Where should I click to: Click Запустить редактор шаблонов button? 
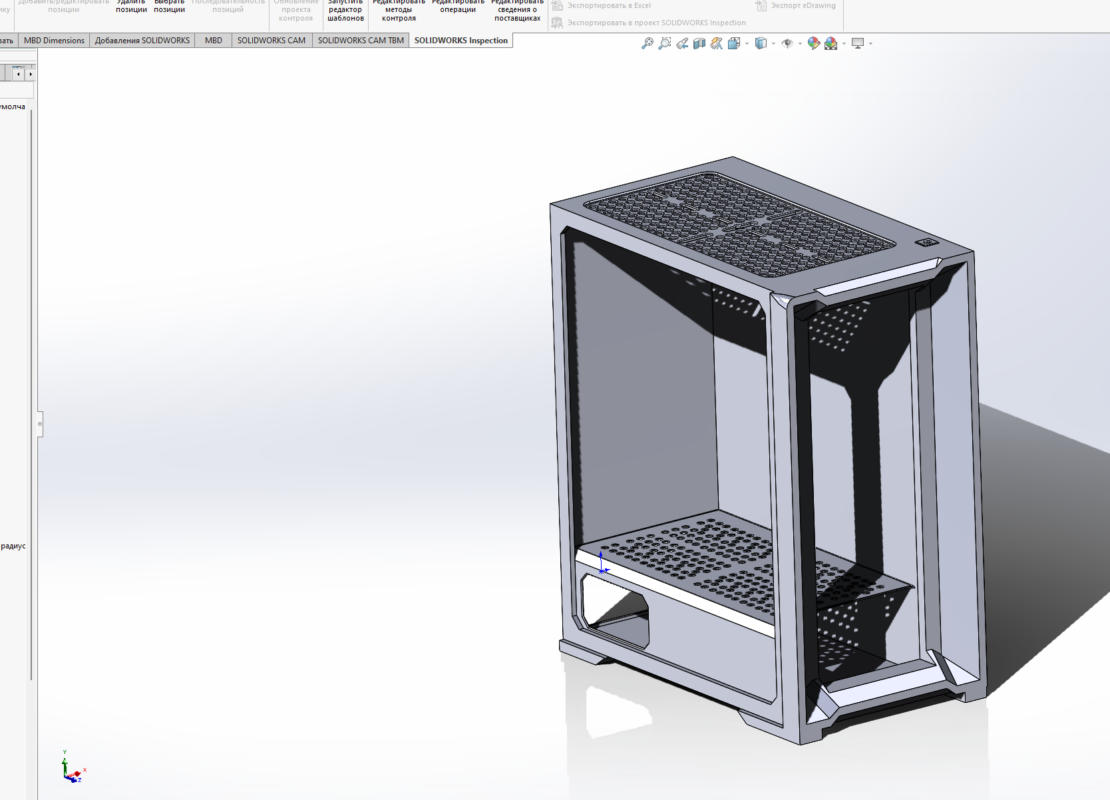(x=345, y=11)
